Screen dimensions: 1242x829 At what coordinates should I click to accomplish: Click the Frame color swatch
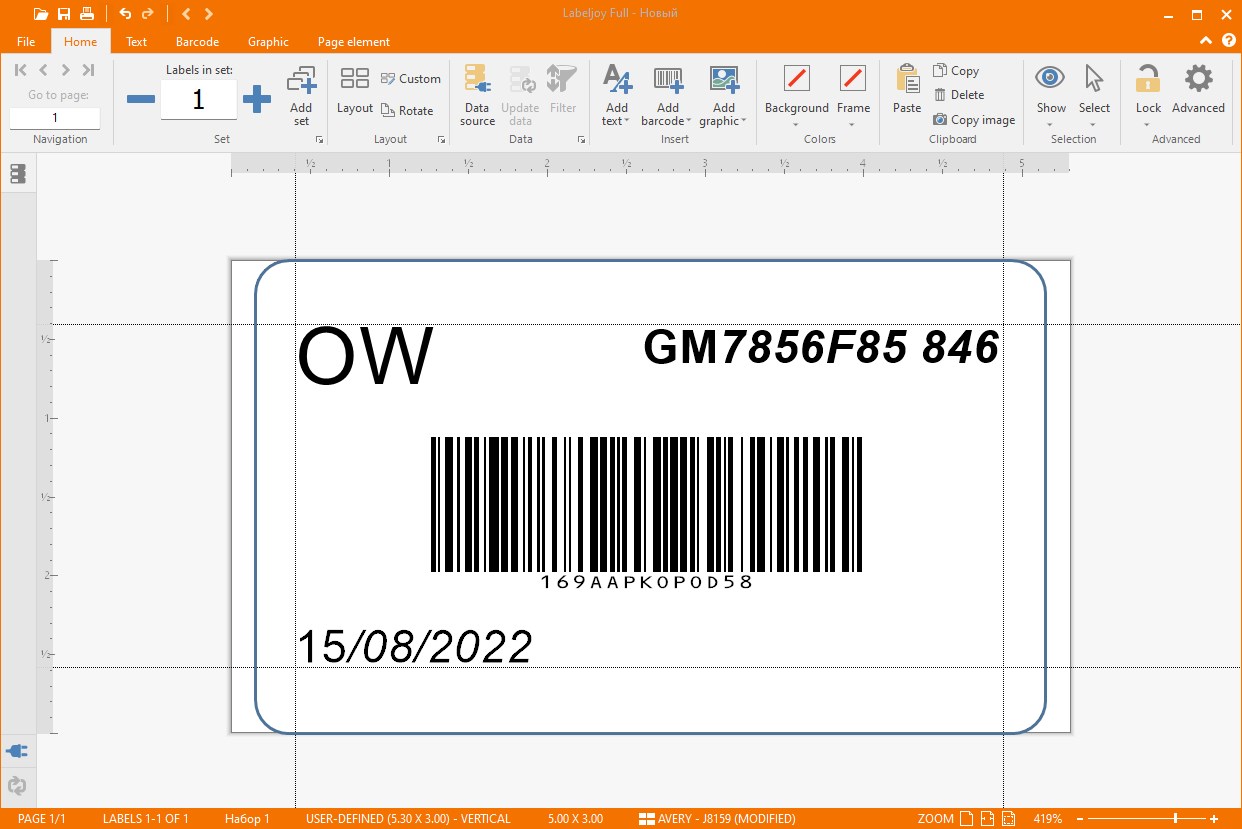(853, 78)
